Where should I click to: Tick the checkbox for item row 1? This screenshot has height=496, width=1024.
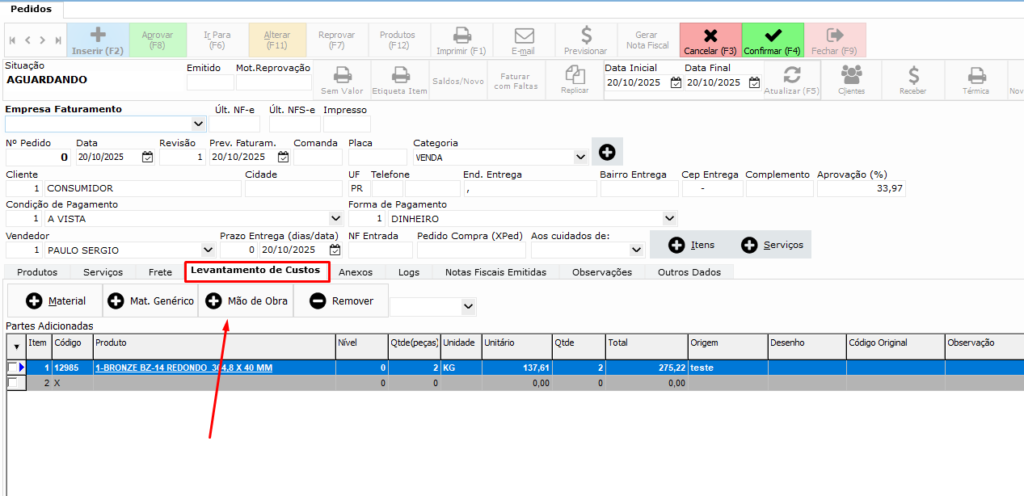(x=14, y=369)
